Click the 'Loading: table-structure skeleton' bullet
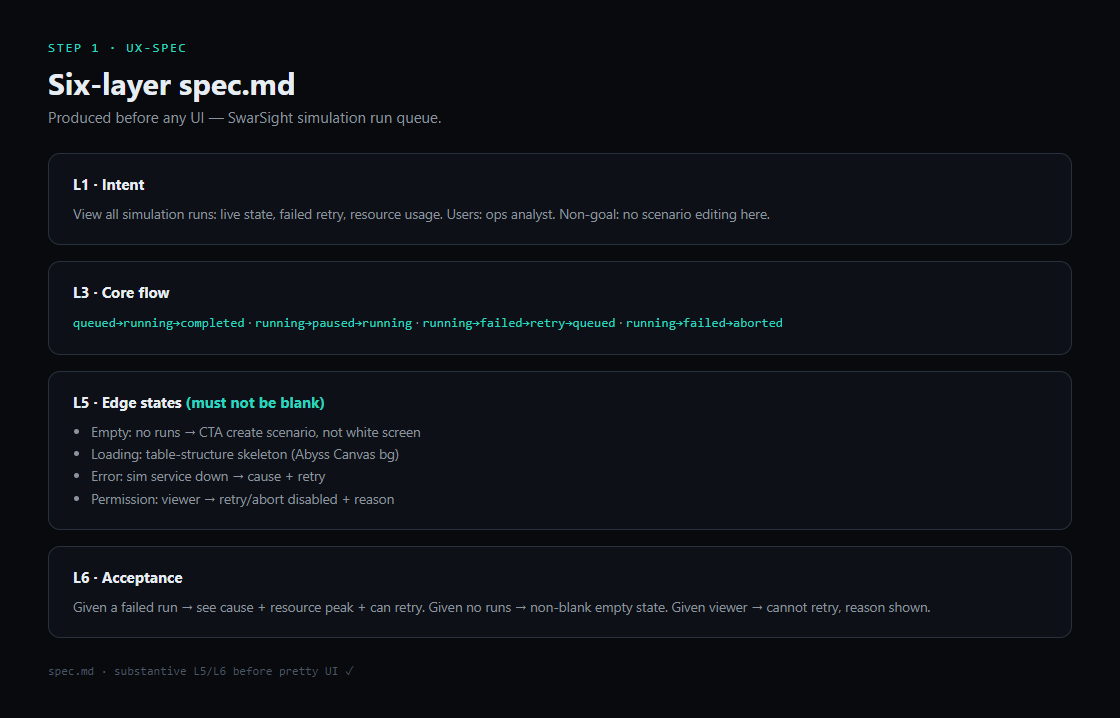 point(245,454)
